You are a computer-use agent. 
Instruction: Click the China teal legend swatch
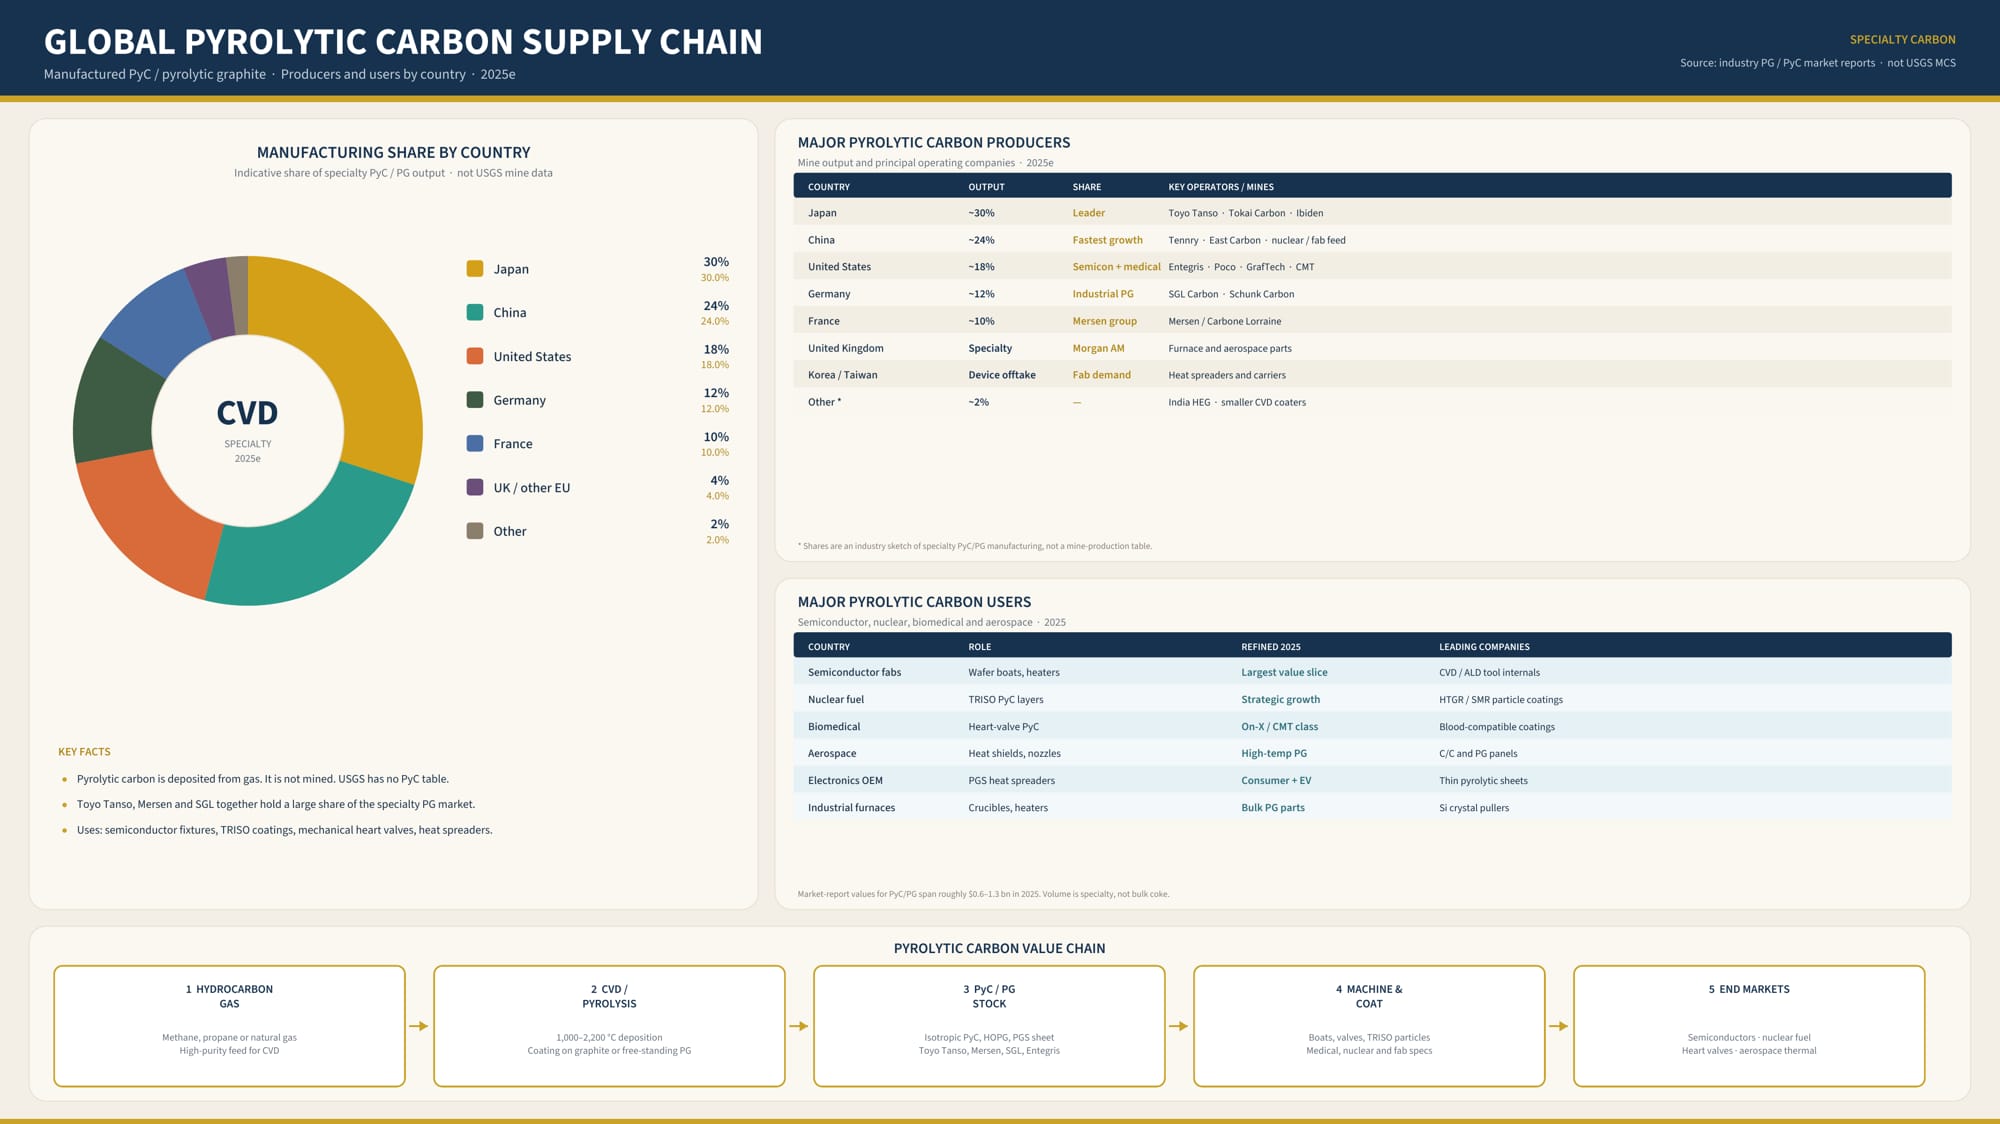tap(475, 312)
